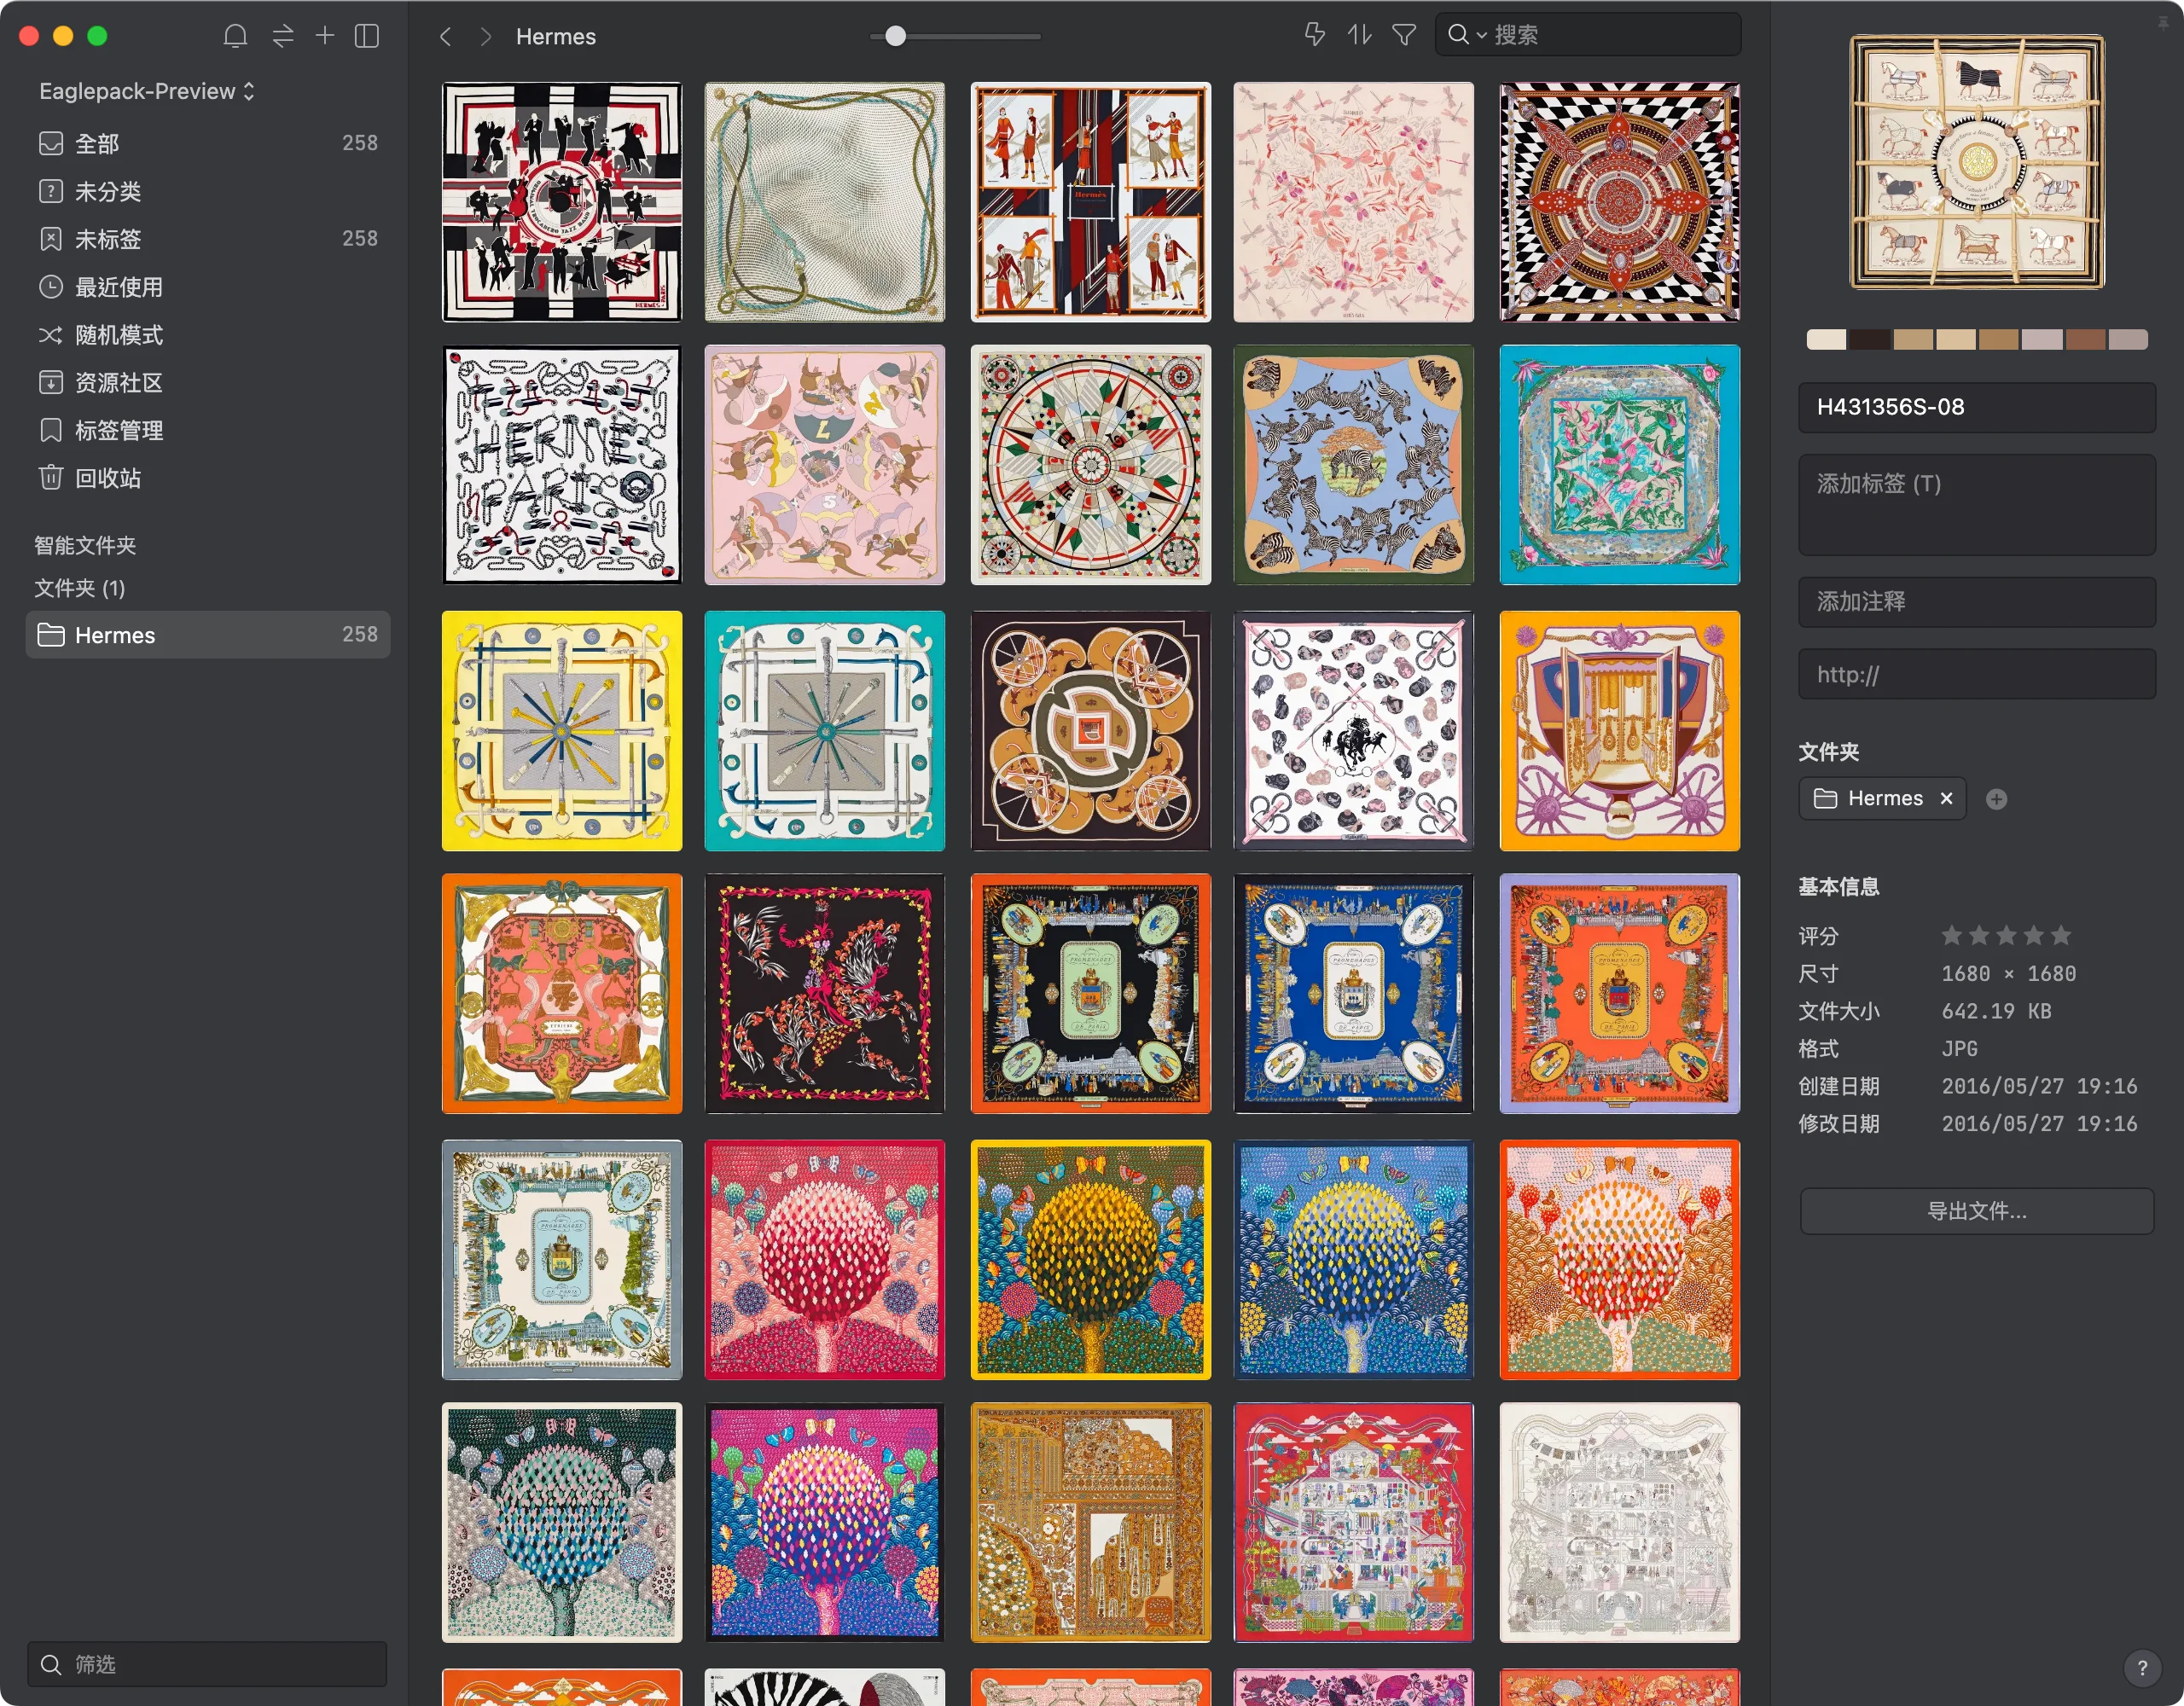
Task: Select the pink dragonfly scarf thumbnail
Action: pyautogui.click(x=1353, y=202)
